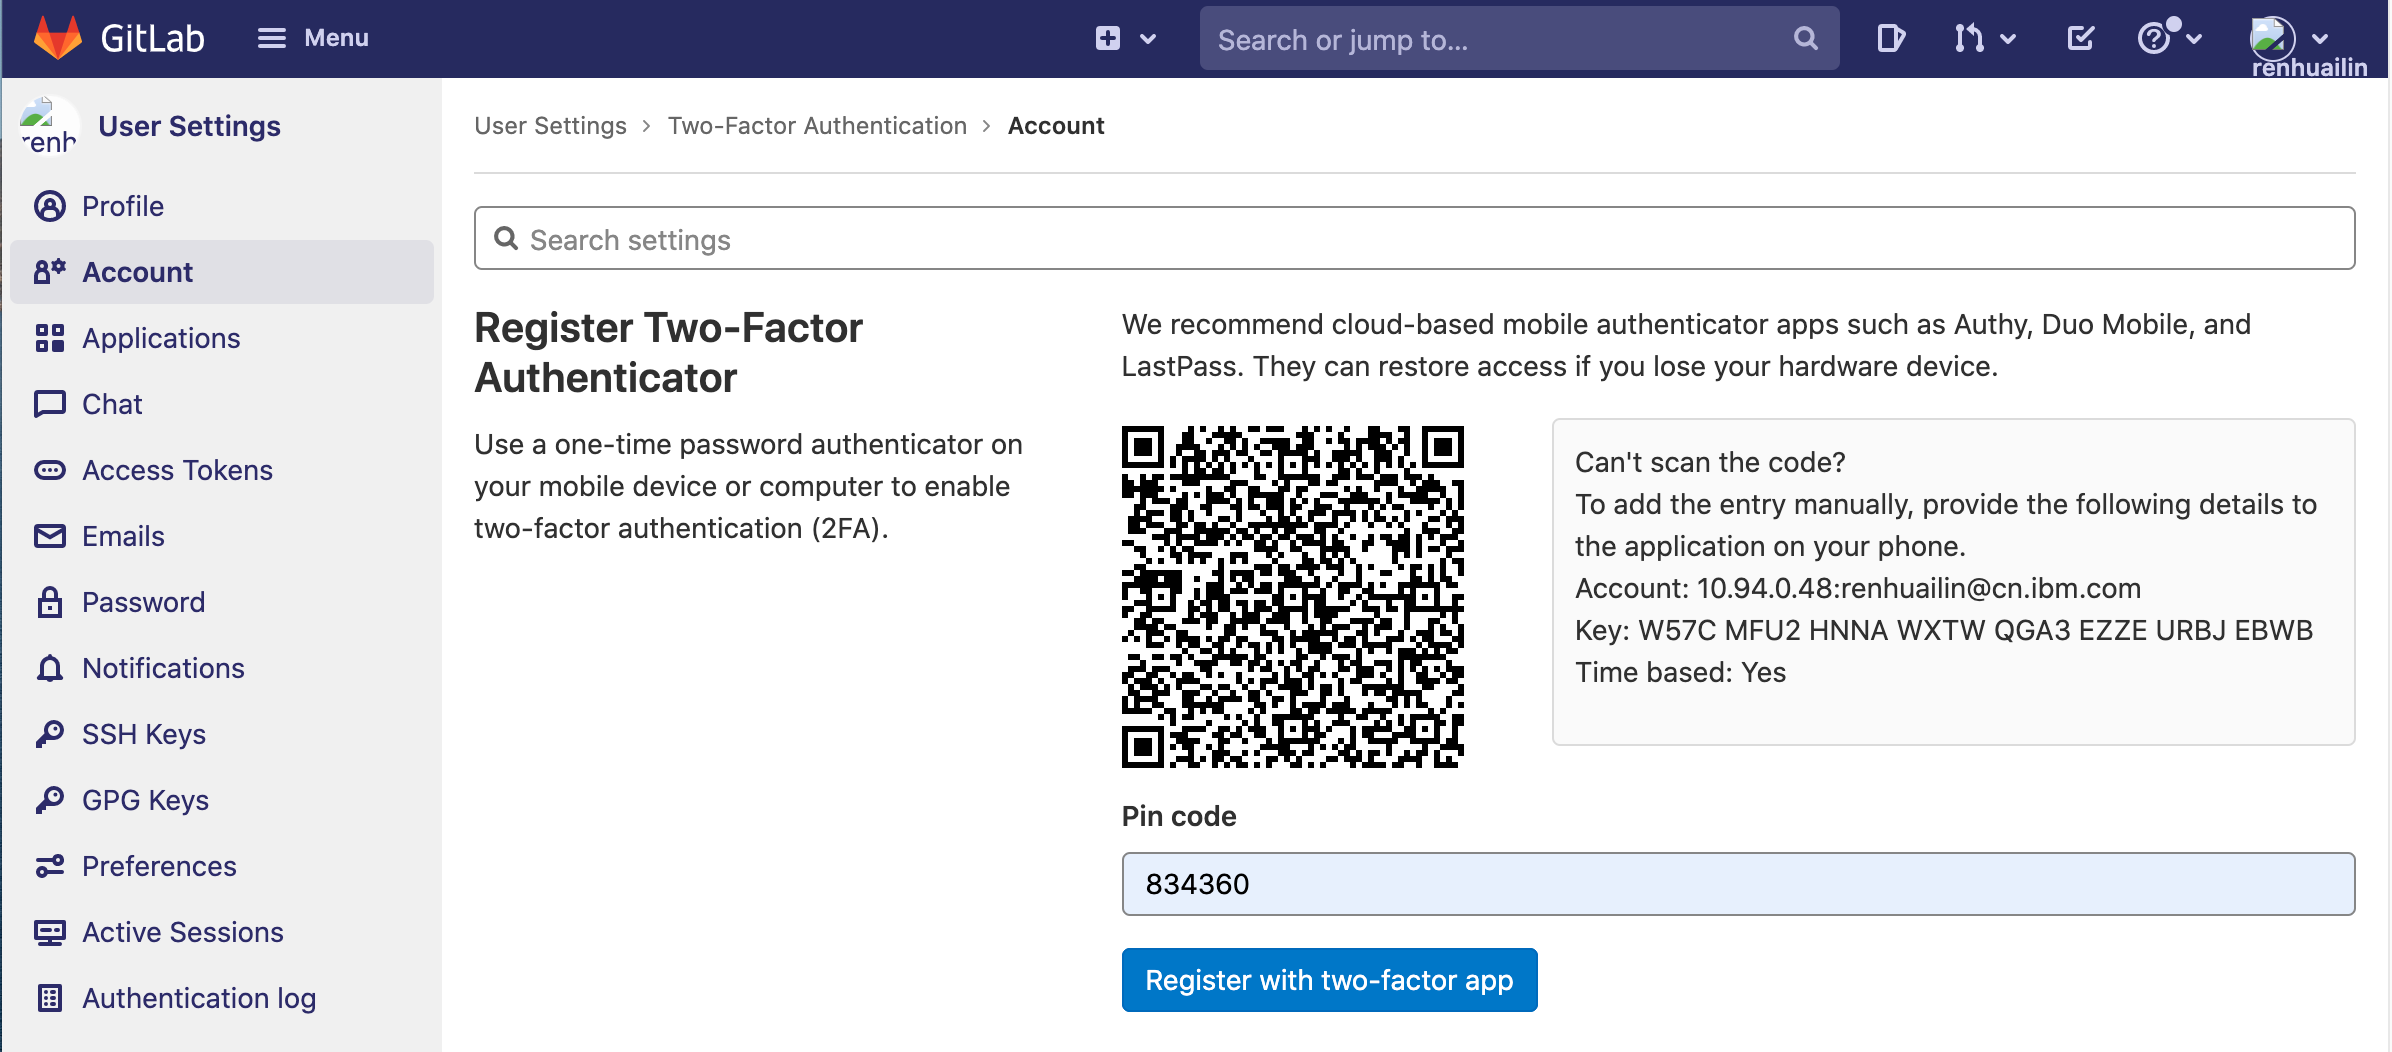
Task: Click the User Settings sidebar avatar
Action: point(48,126)
